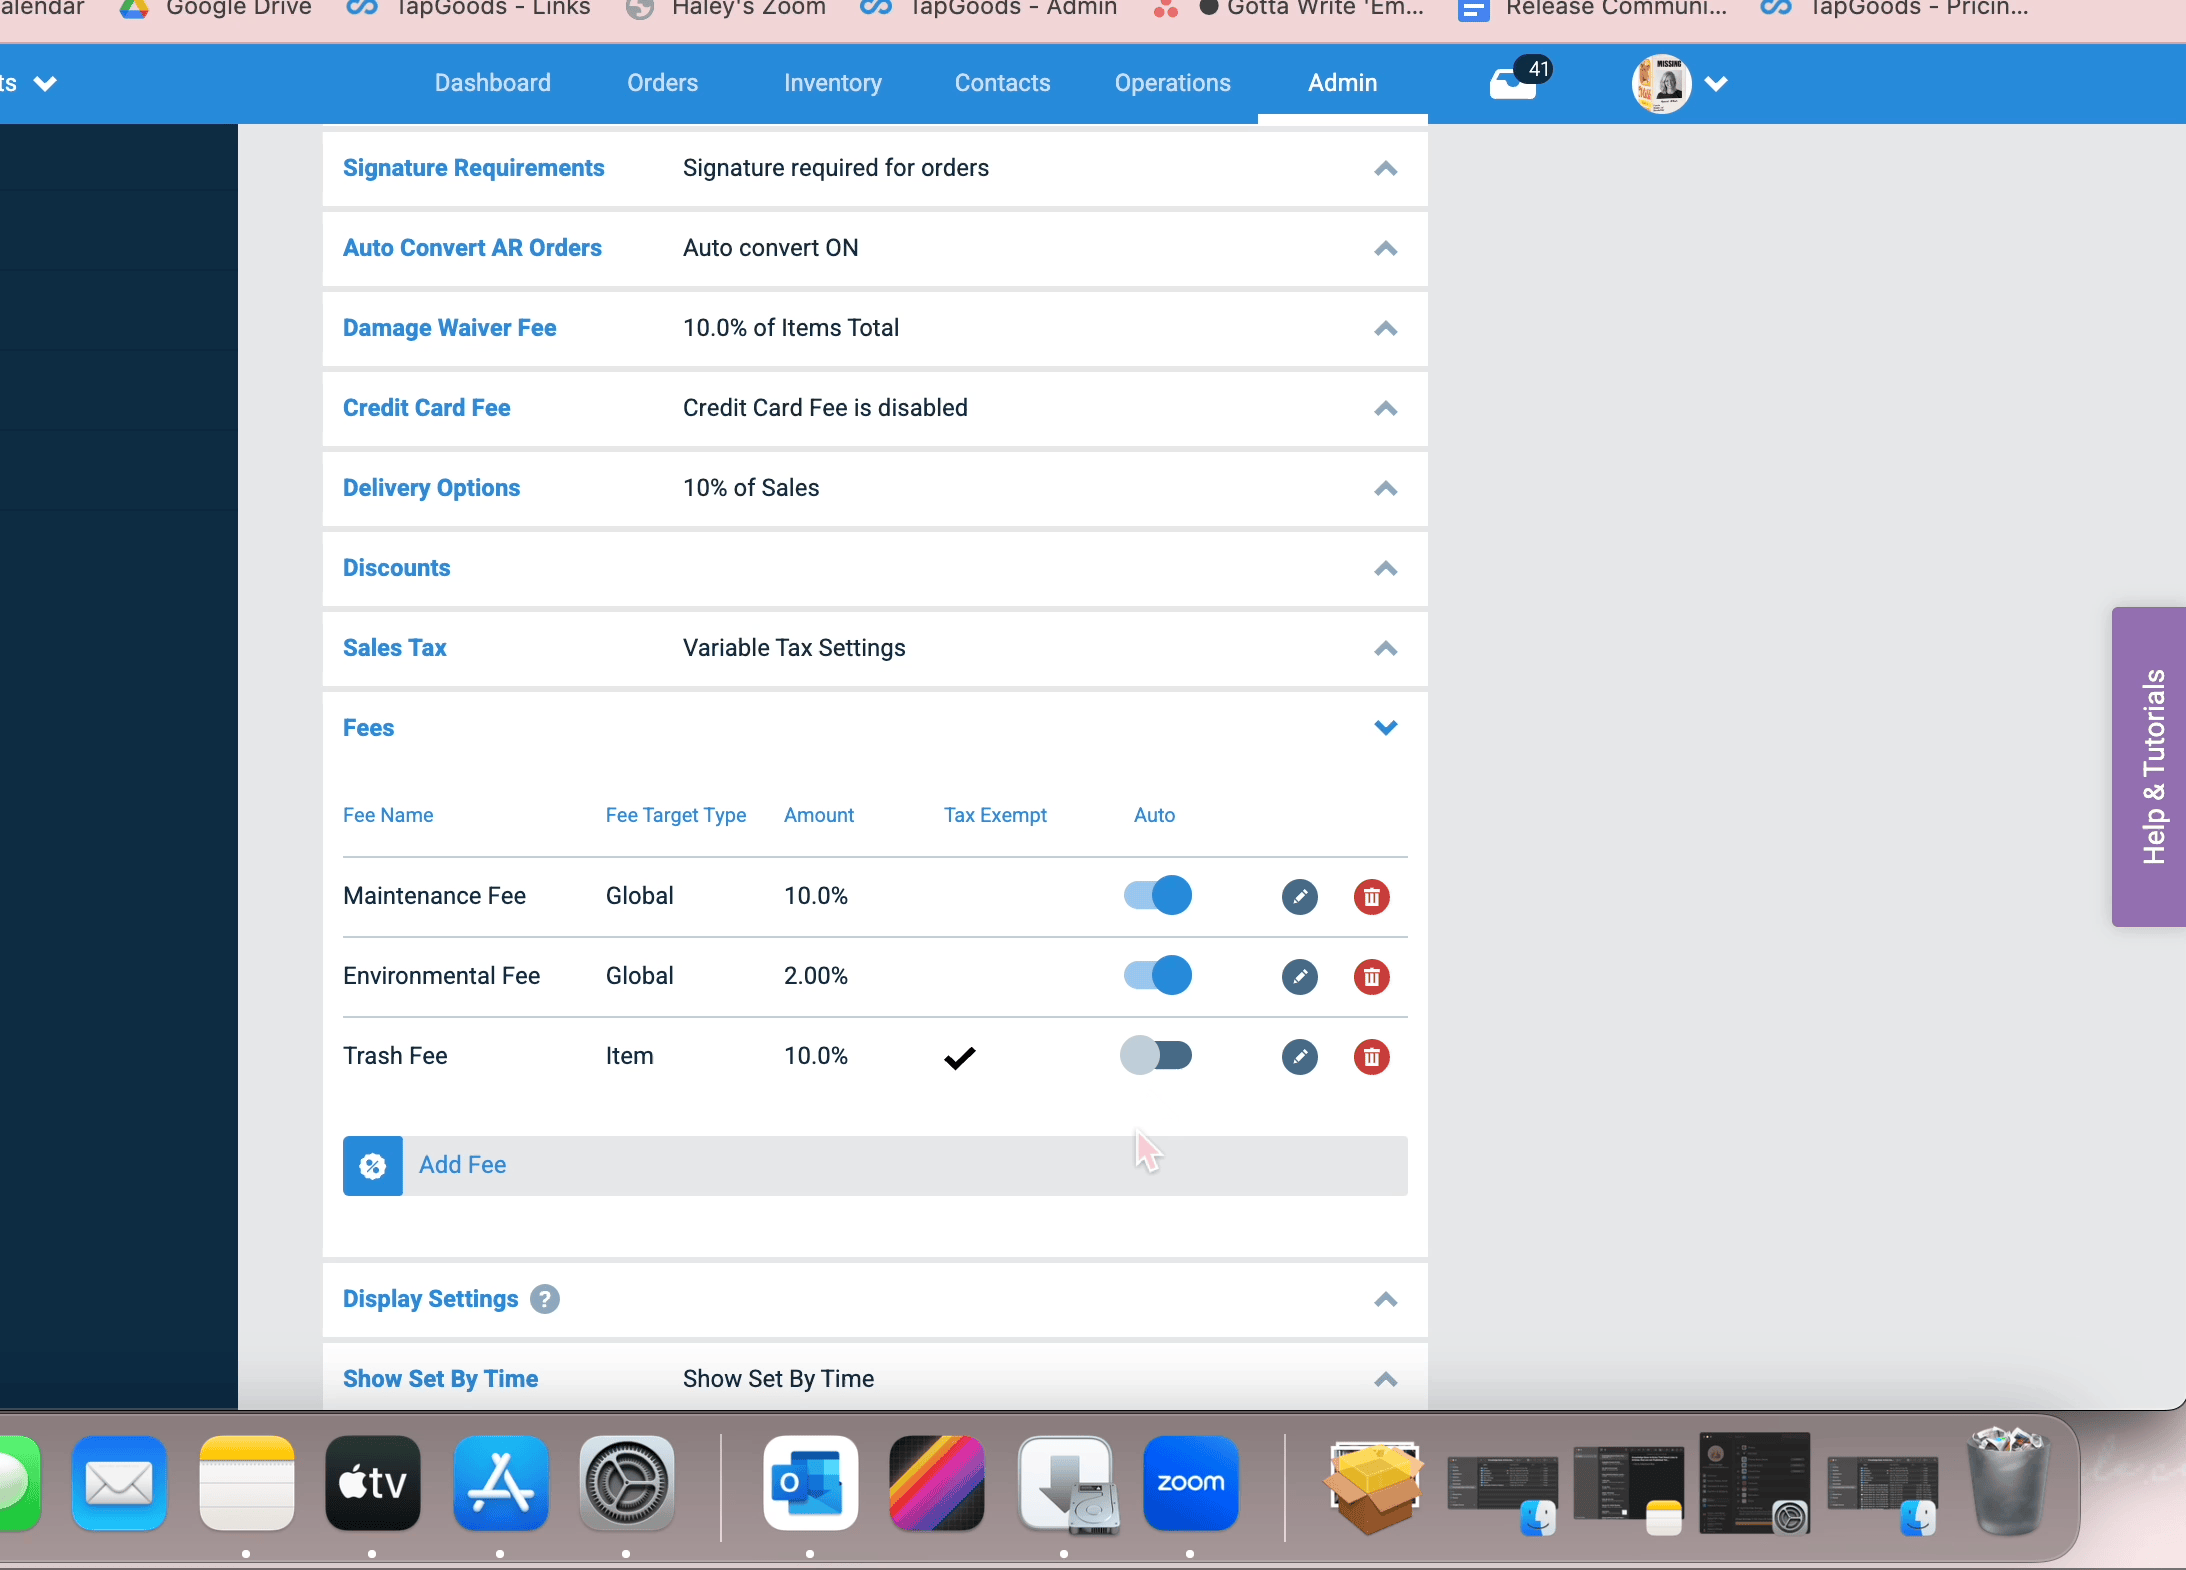The image size is (2186, 1570).
Task: Go to the Inventory tab
Action: [832, 83]
